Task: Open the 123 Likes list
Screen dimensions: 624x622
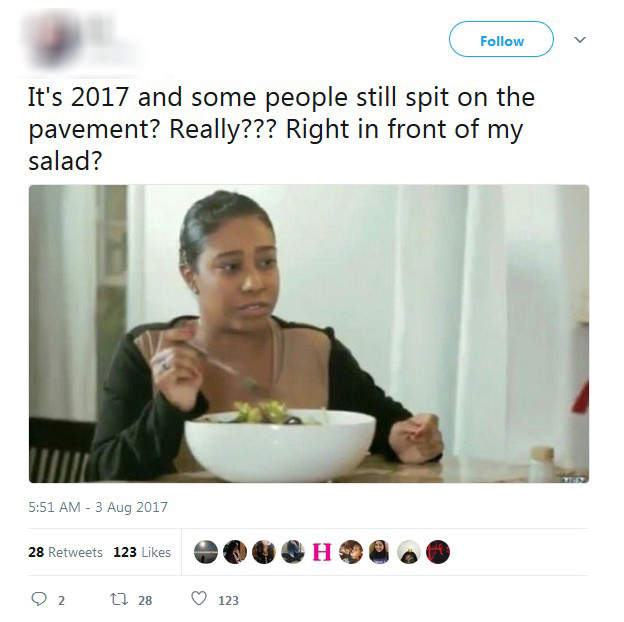Action: point(142,552)
